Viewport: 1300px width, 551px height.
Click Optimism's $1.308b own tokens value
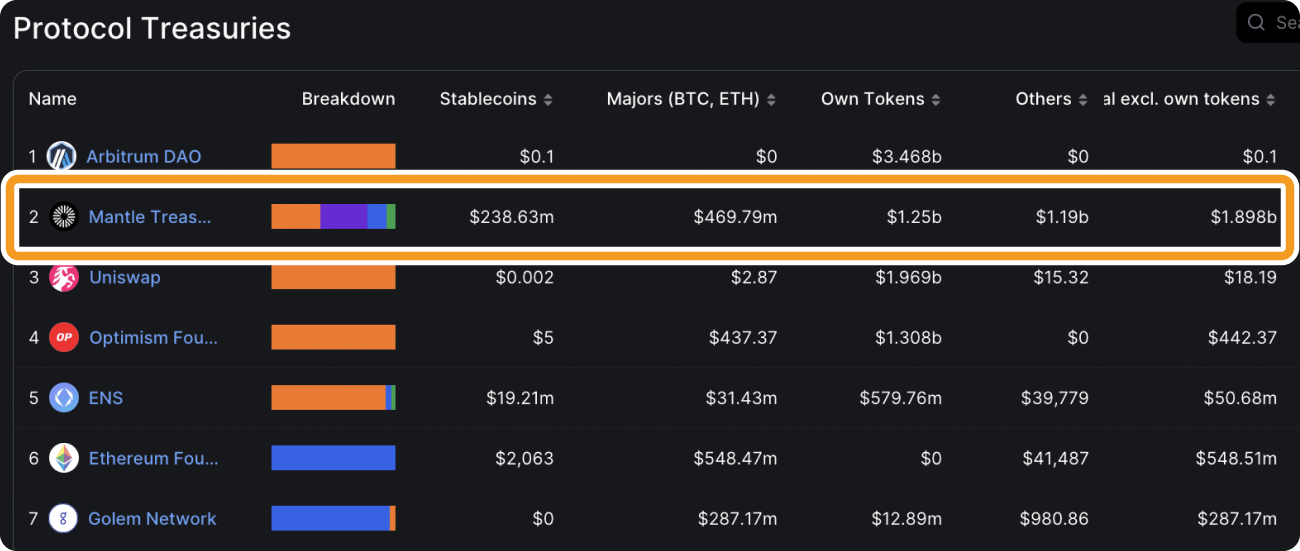[x=908, y=337]
